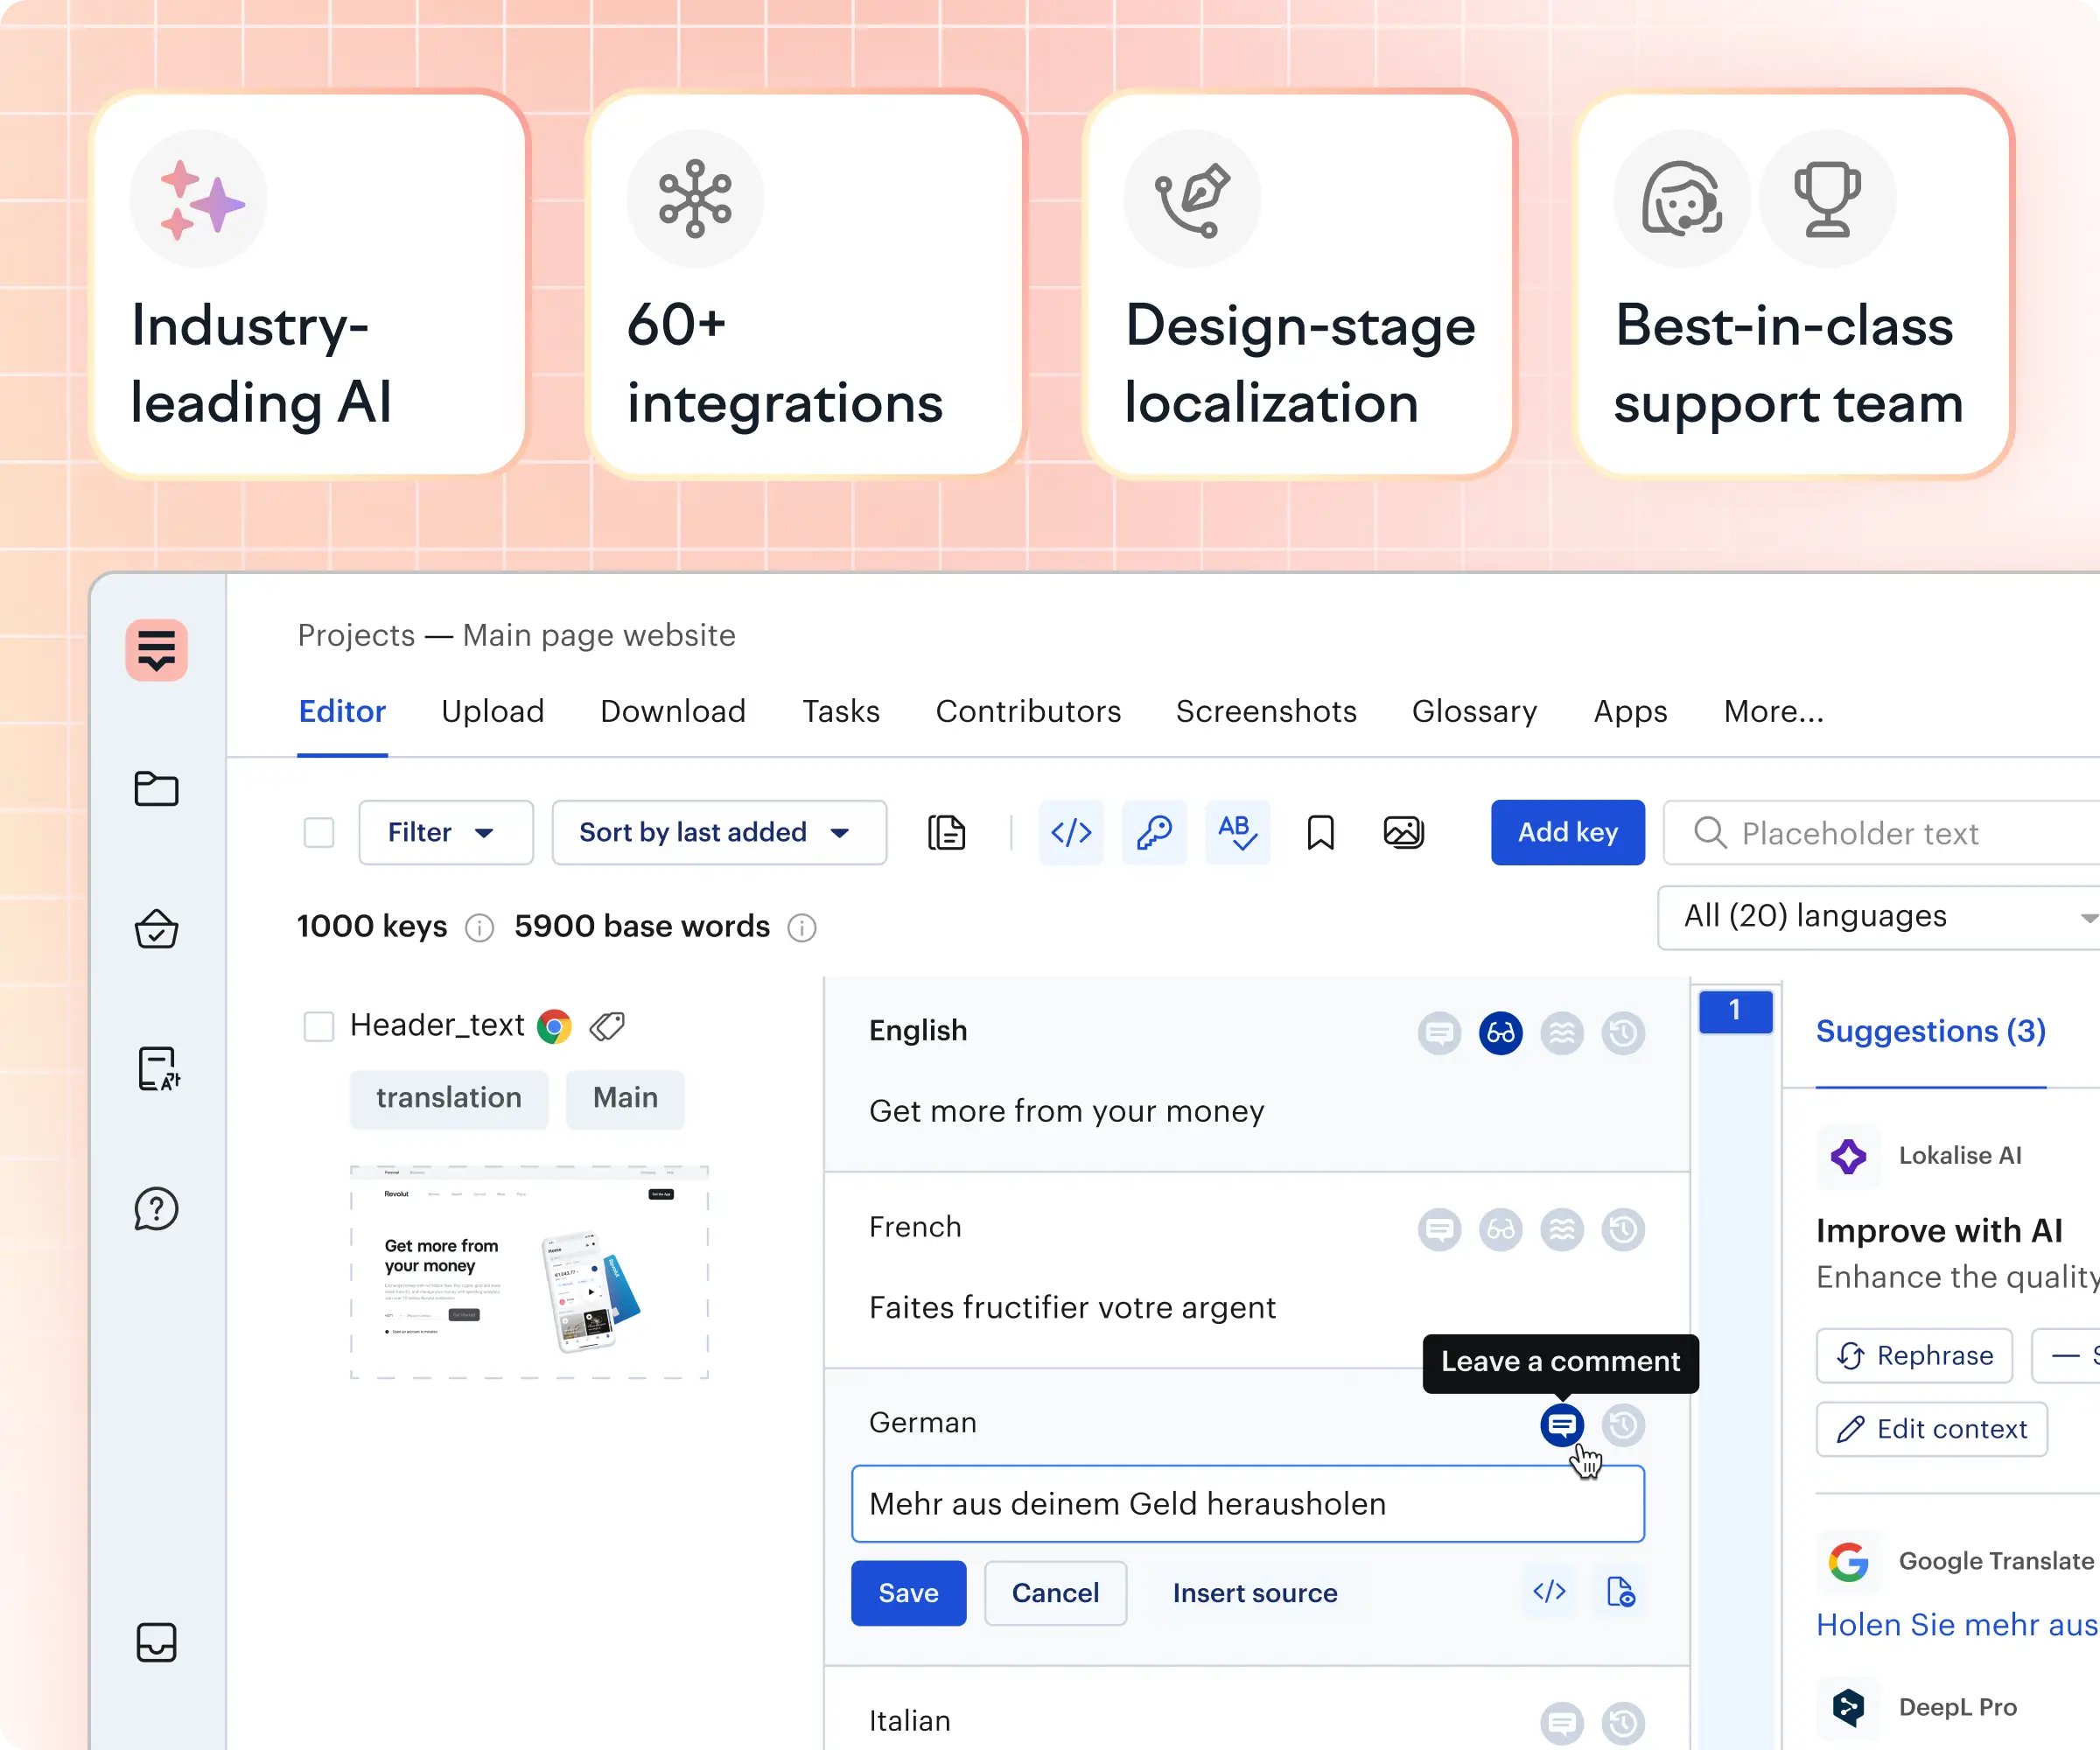Screen dimensions: 2100x1750
Task: Open the help question-mark icon in sidebar
Action: 157,1209
